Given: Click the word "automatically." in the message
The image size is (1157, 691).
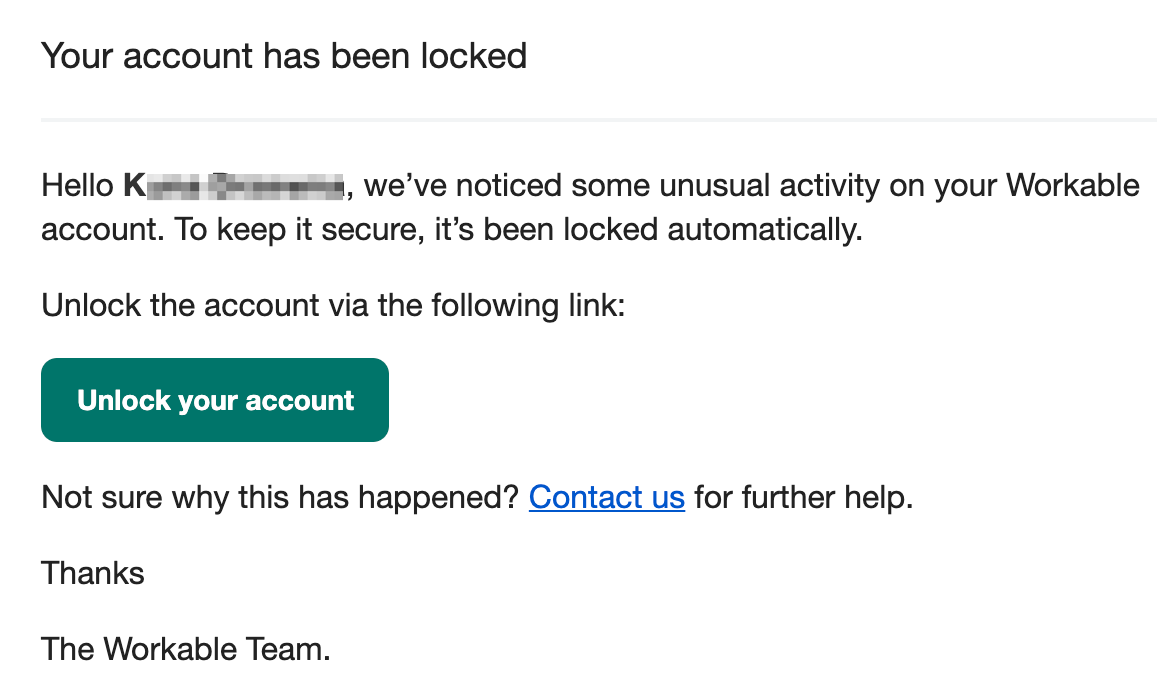Looking at the screenshot, I should click(765, 230).
